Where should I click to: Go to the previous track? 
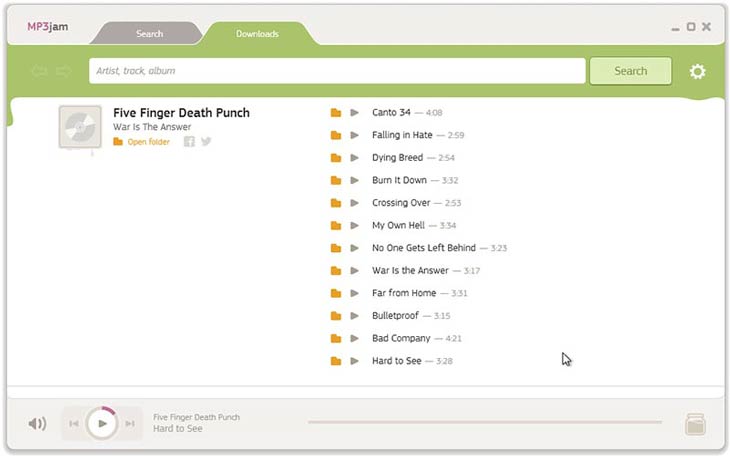[x=74, y=424]
